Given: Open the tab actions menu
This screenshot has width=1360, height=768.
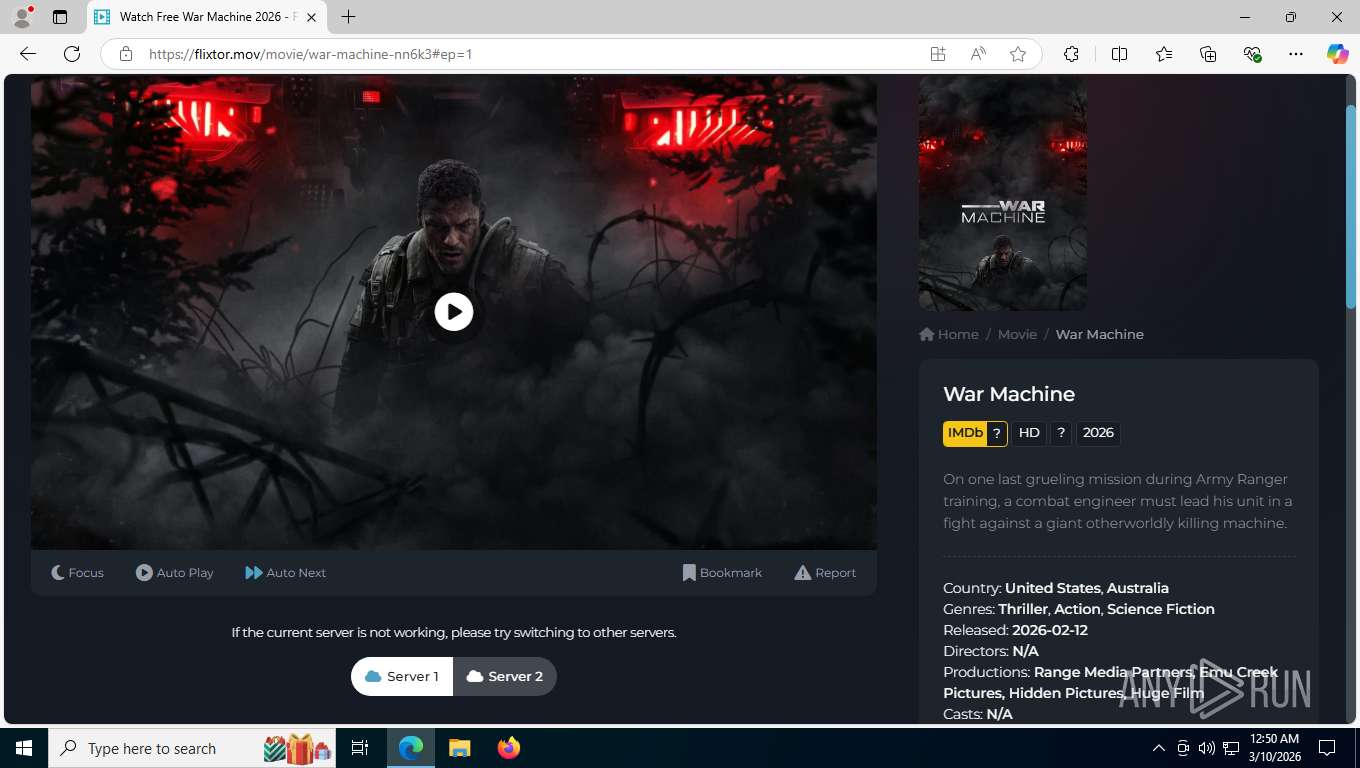Looking at the screenshot, I should [x=60, y=17].
